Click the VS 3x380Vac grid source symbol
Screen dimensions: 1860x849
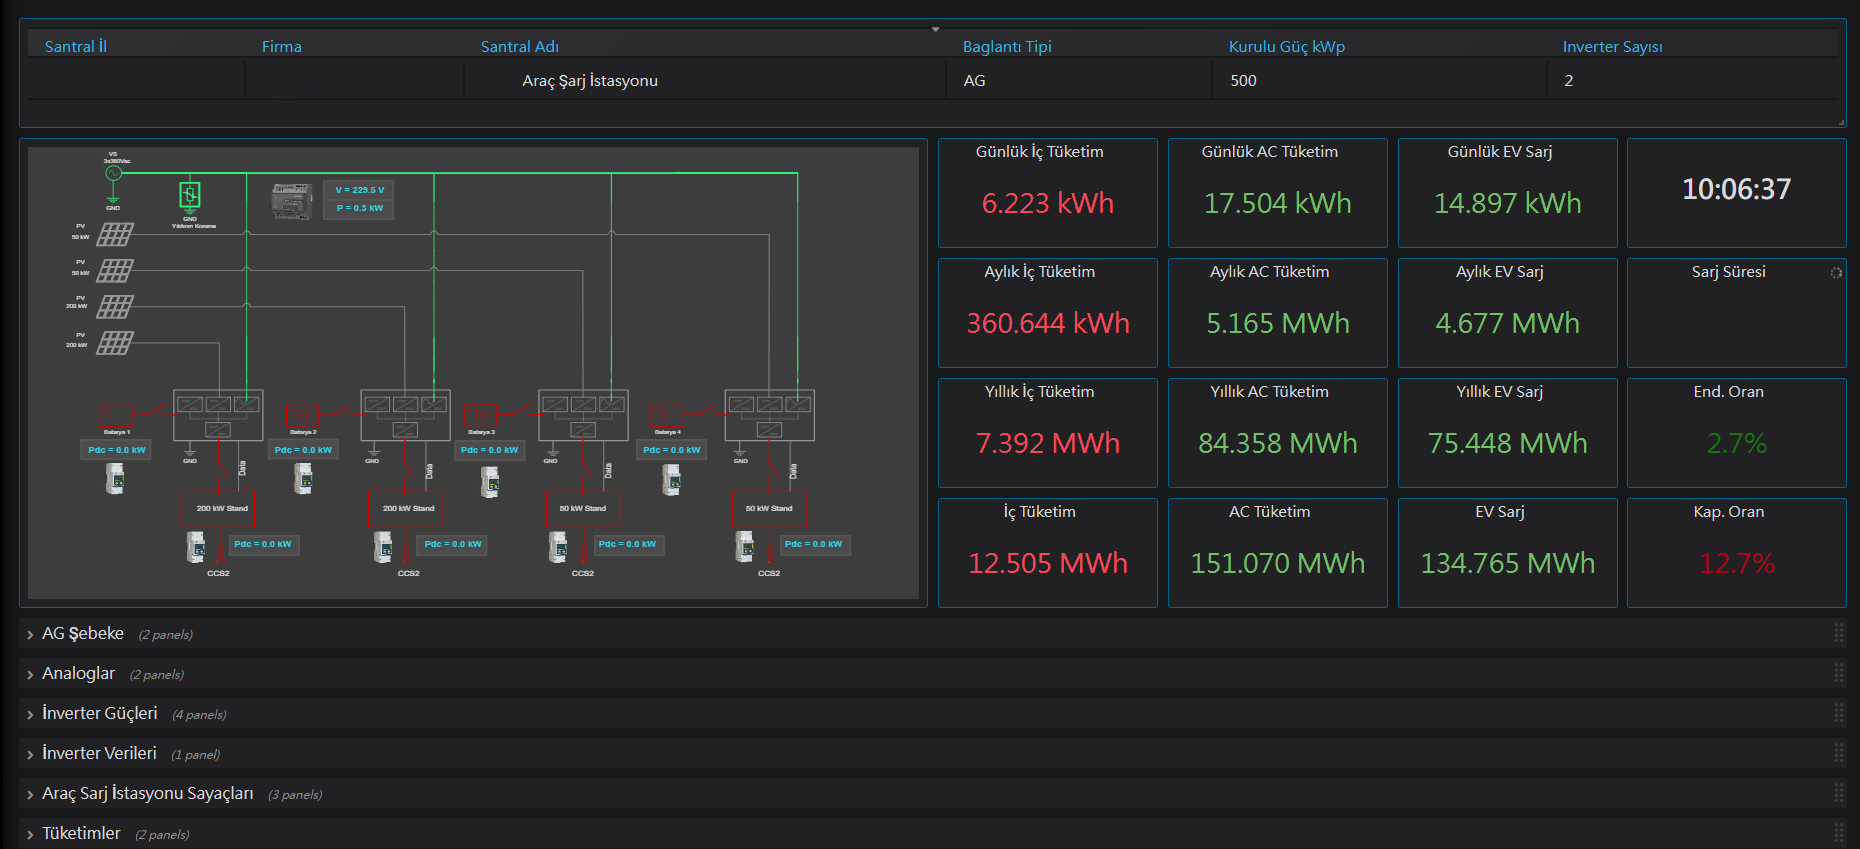click(113, 173)
